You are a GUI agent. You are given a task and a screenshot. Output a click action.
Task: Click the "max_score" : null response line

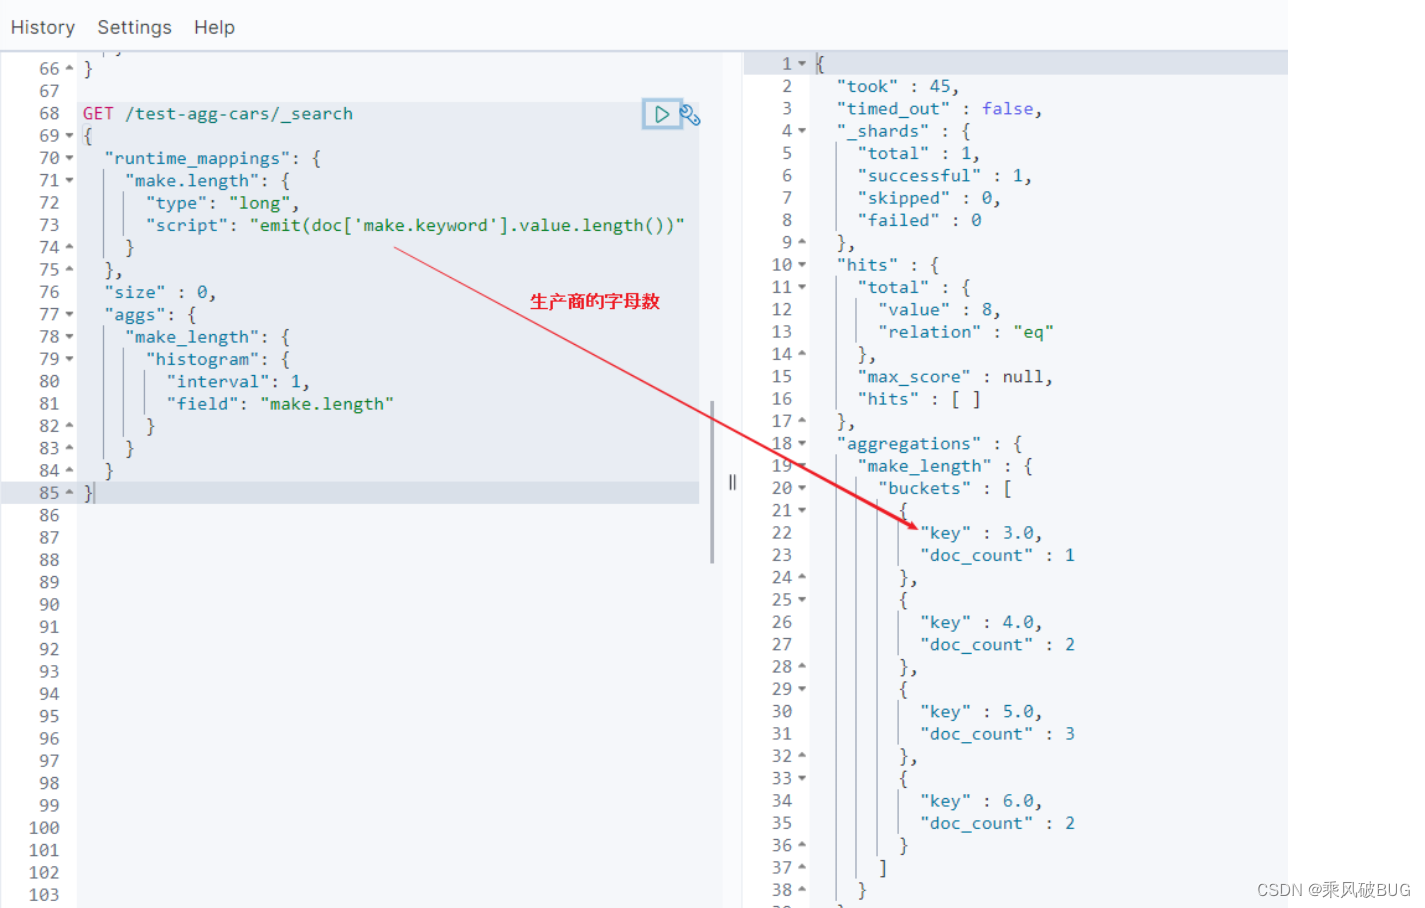(x=955, y=377)
